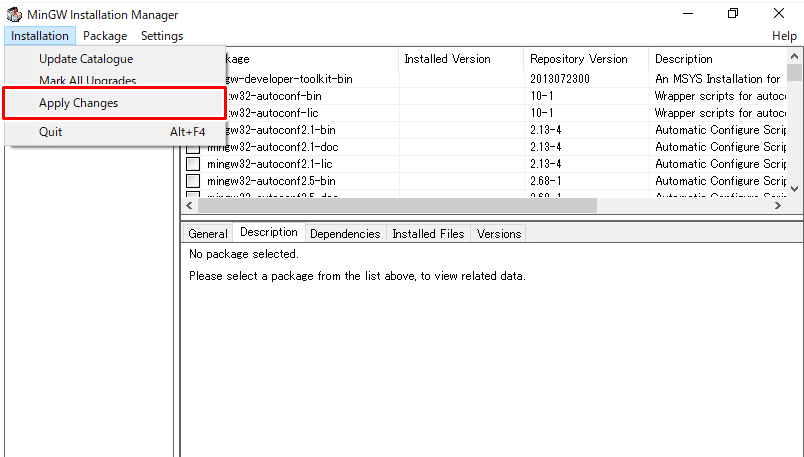This screenshot has height=457, width=804.
Task: Select the mingw32-autoconf2.1-lic package name
Action: point(270,164)
